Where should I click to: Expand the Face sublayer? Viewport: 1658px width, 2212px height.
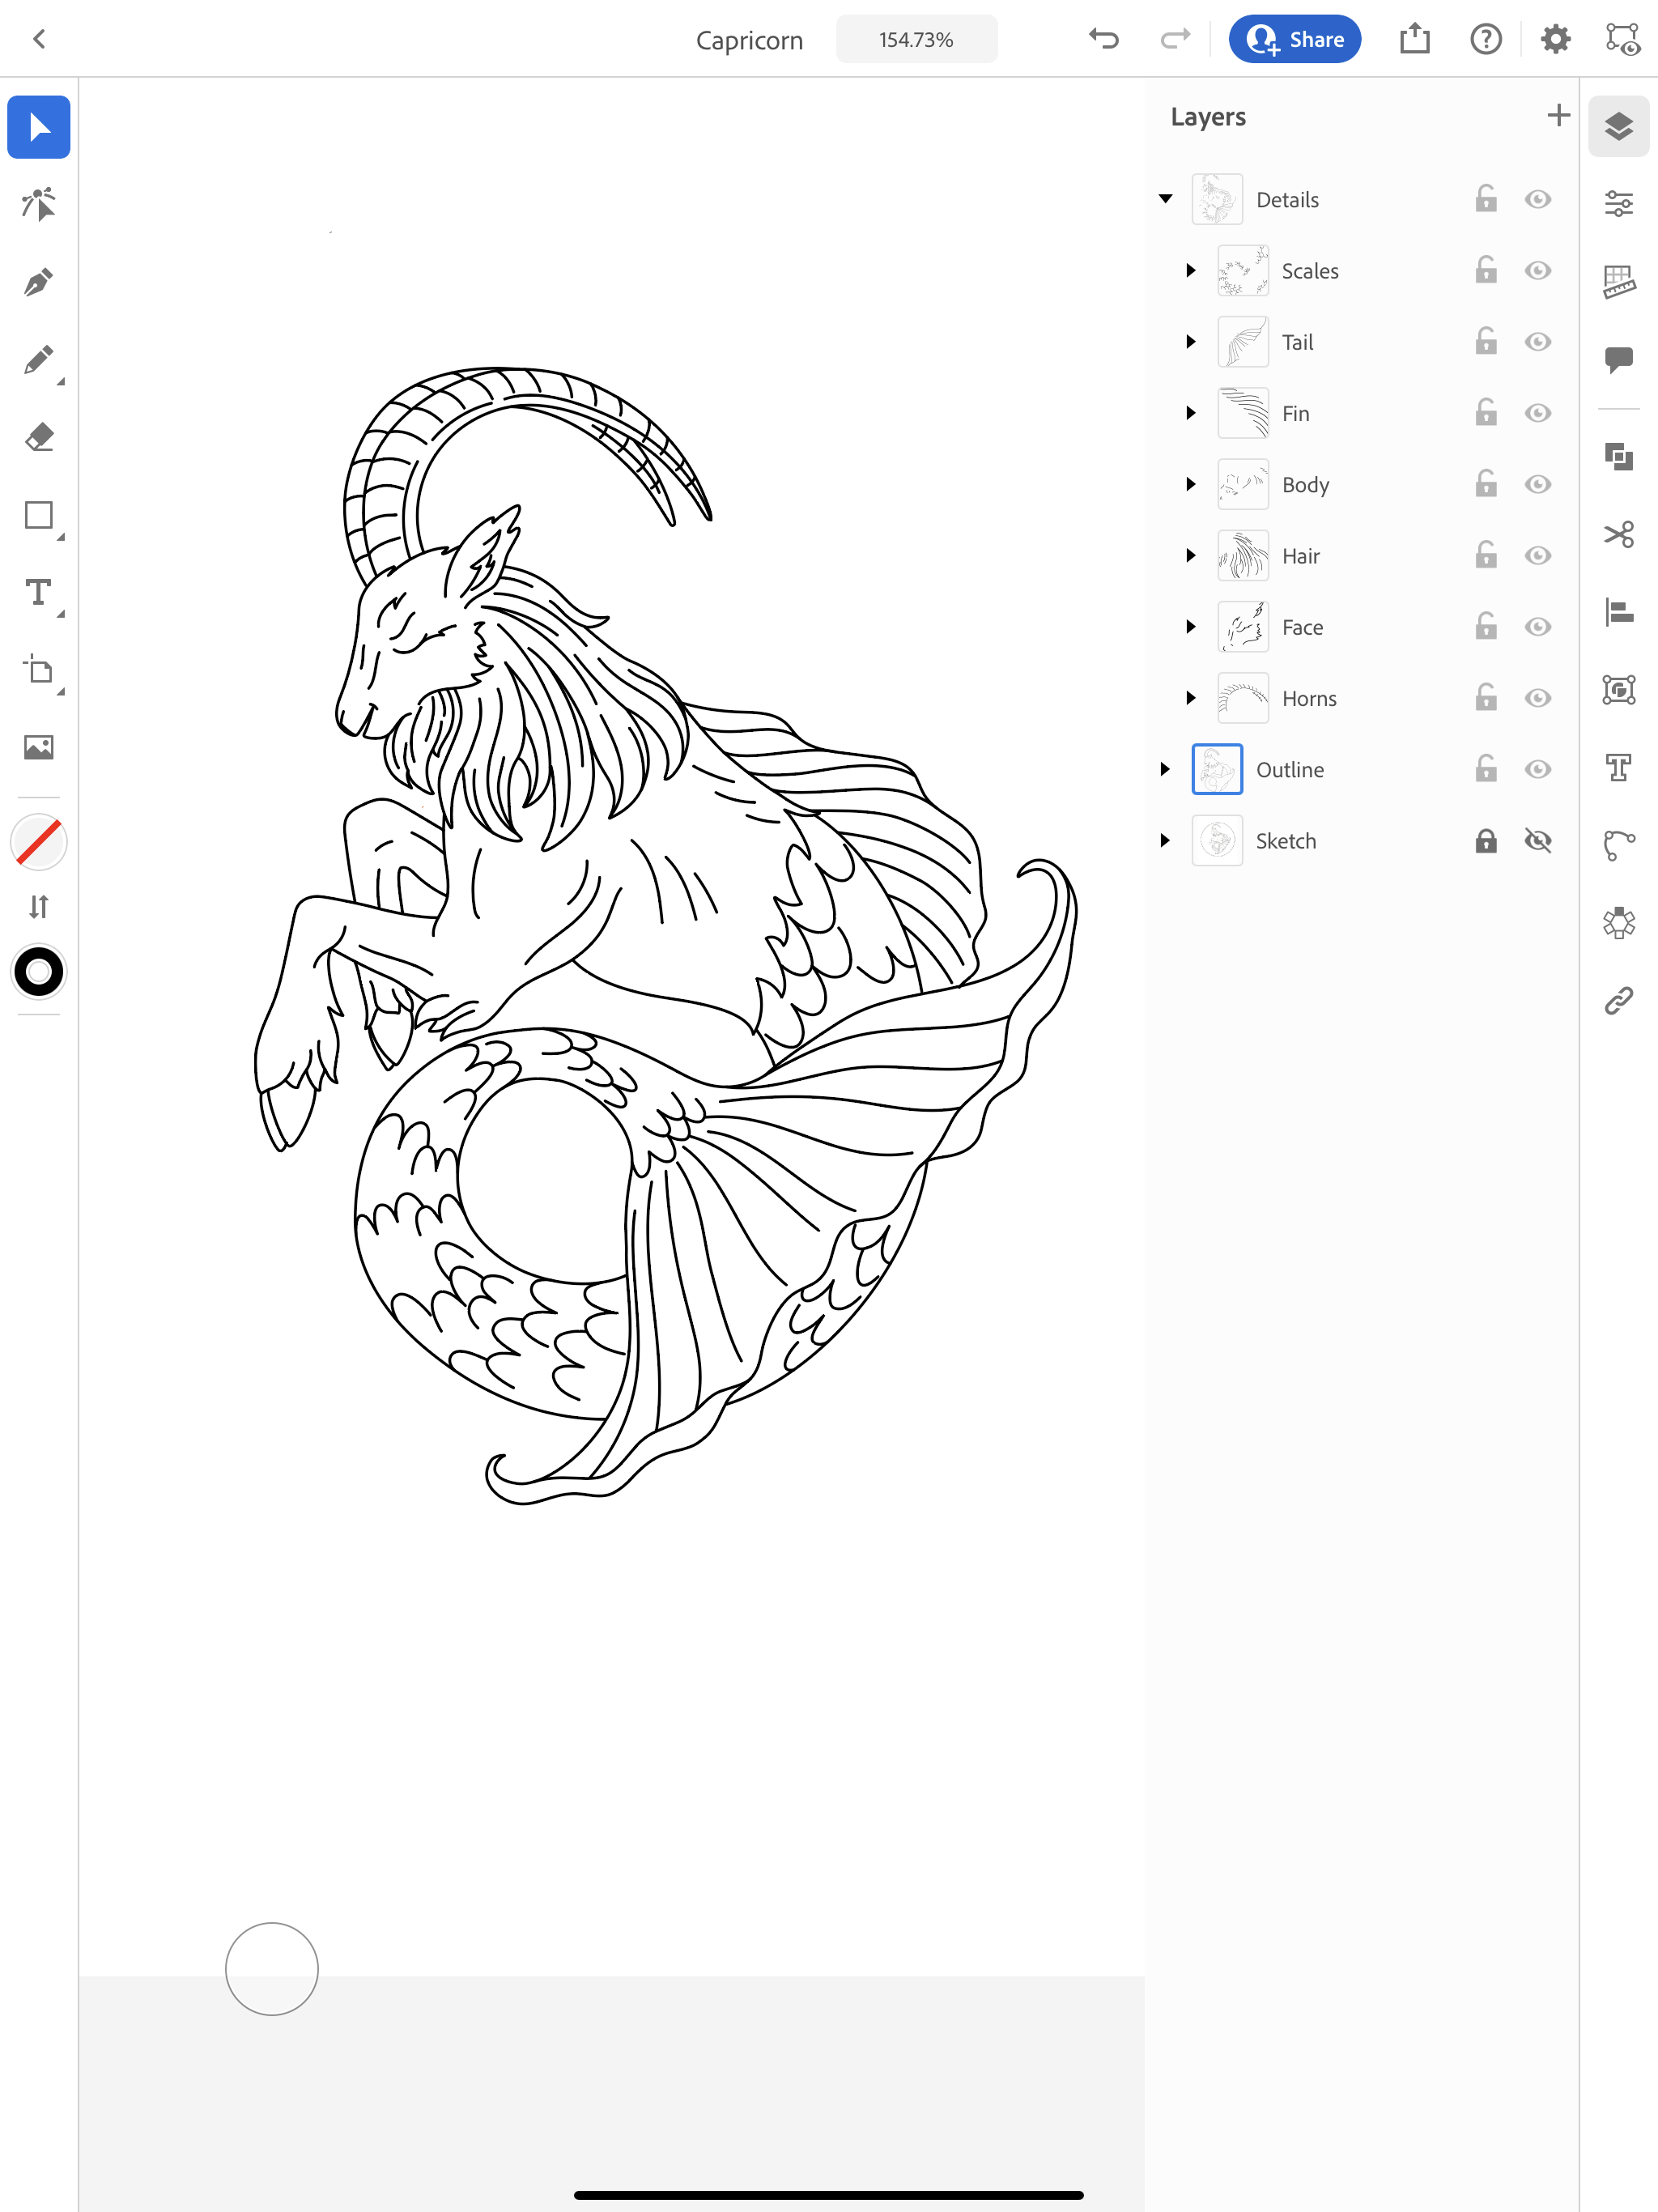coord(1190,626)
